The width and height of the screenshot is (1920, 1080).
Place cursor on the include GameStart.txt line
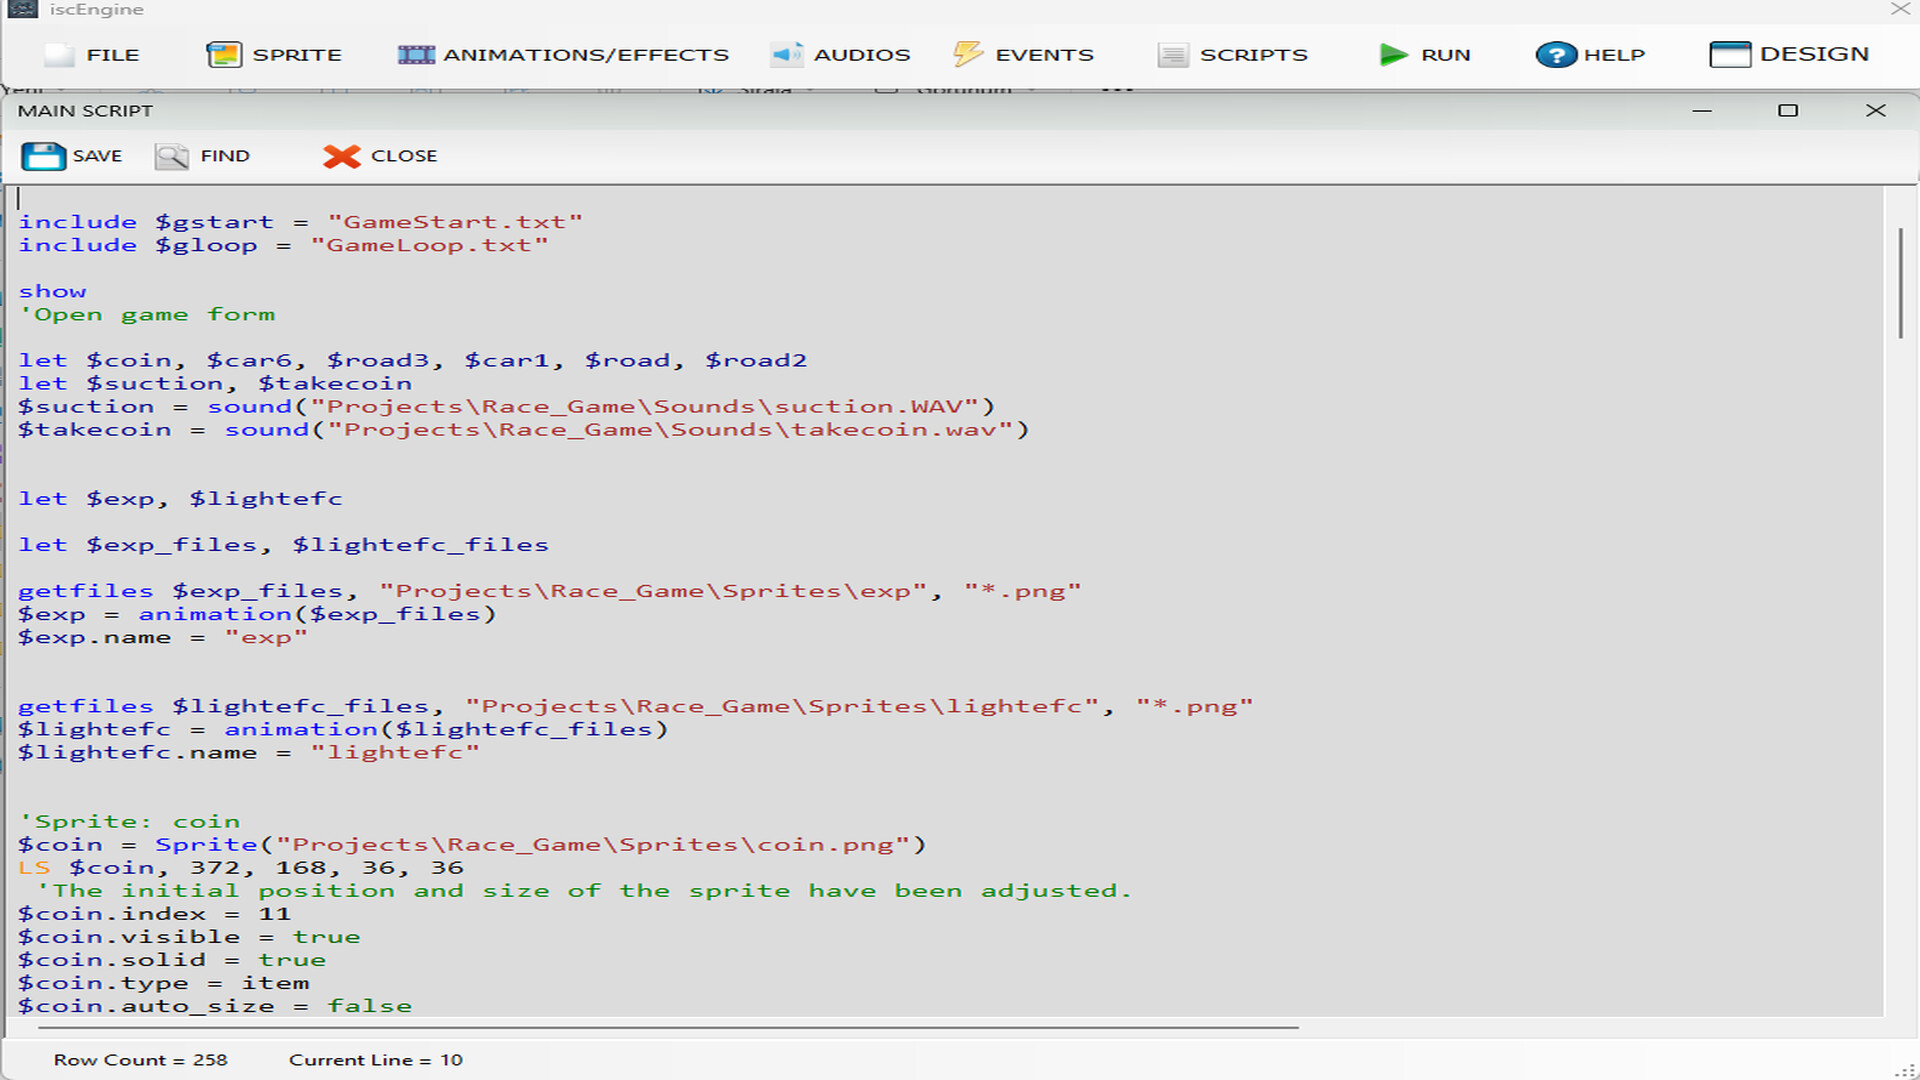pos(300,221)
